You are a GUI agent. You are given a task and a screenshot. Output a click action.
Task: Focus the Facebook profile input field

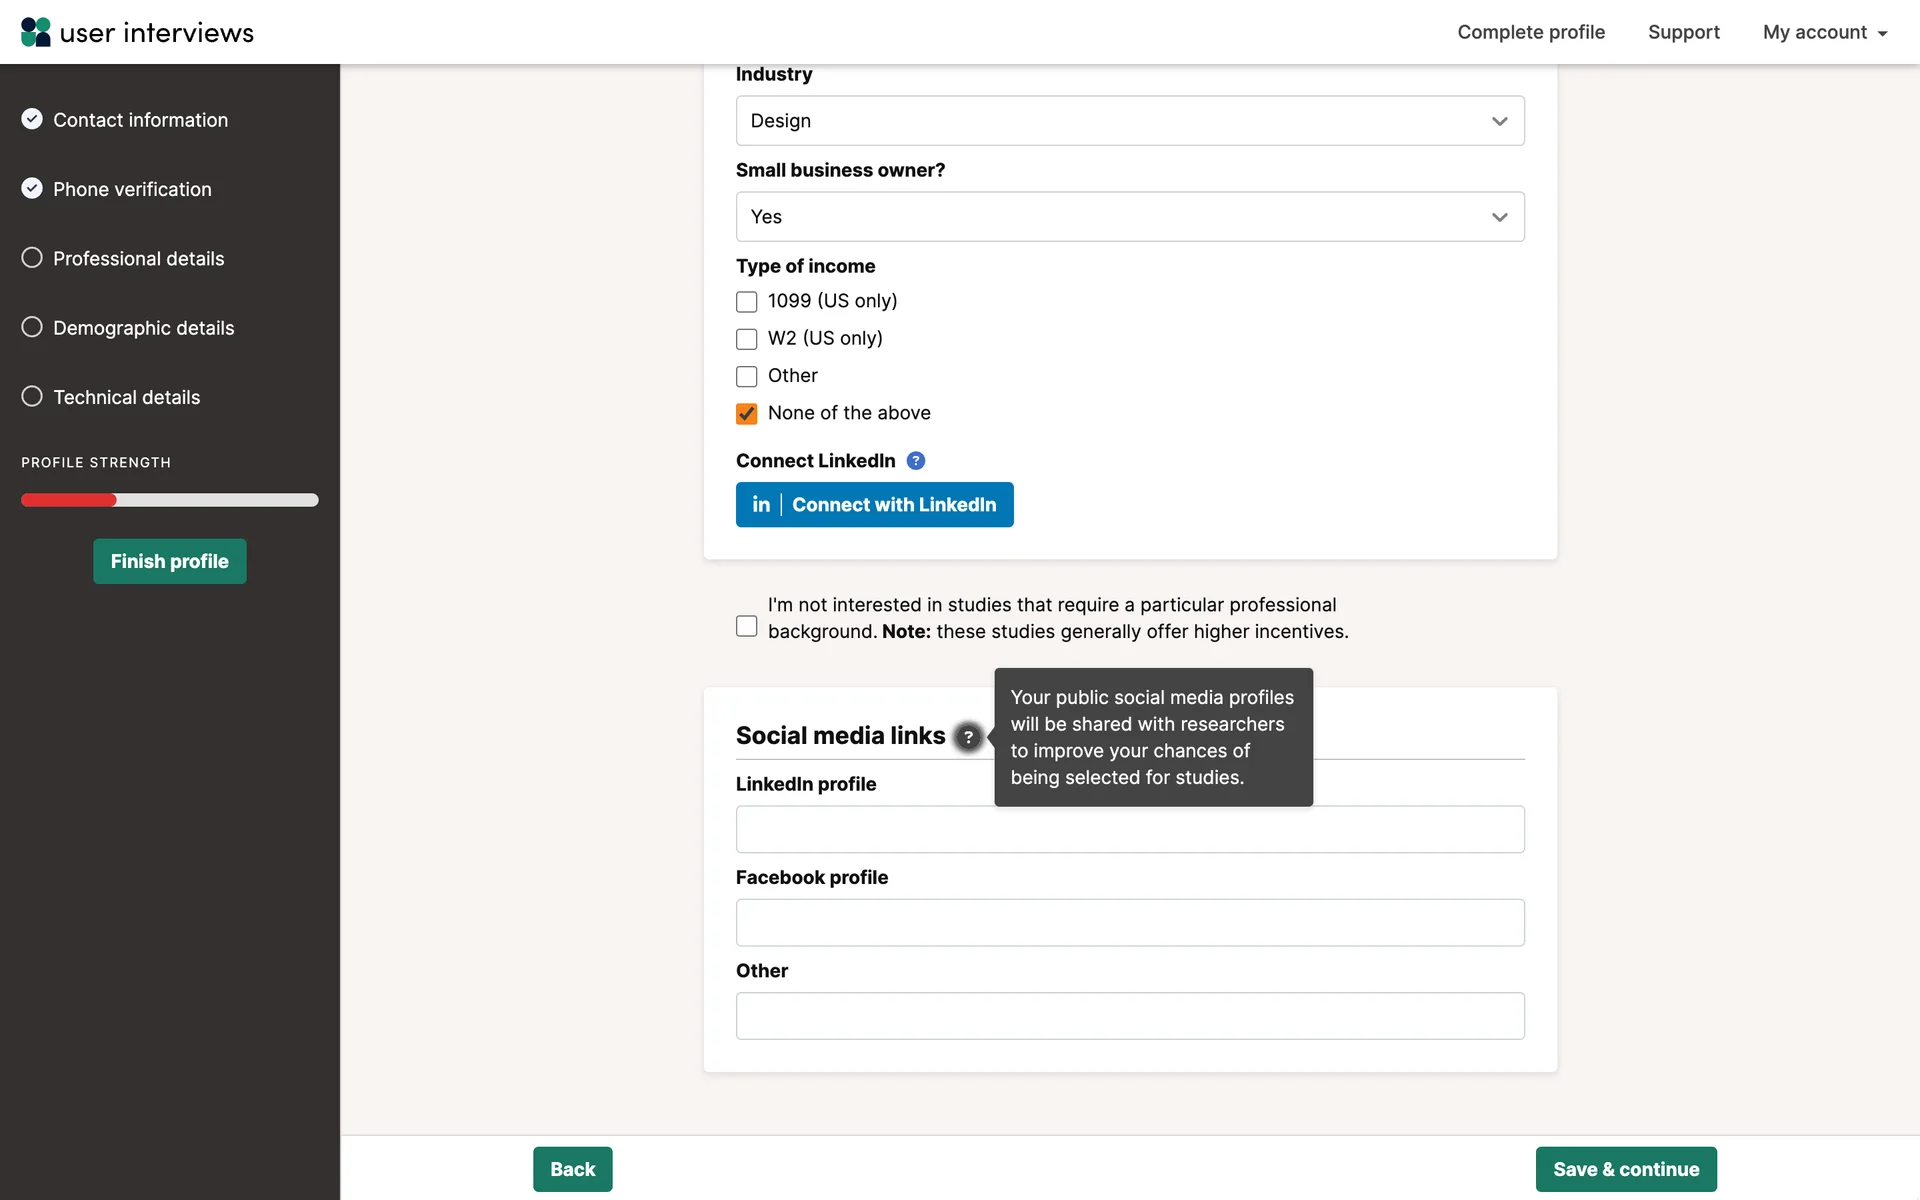tap(1129, 922)
